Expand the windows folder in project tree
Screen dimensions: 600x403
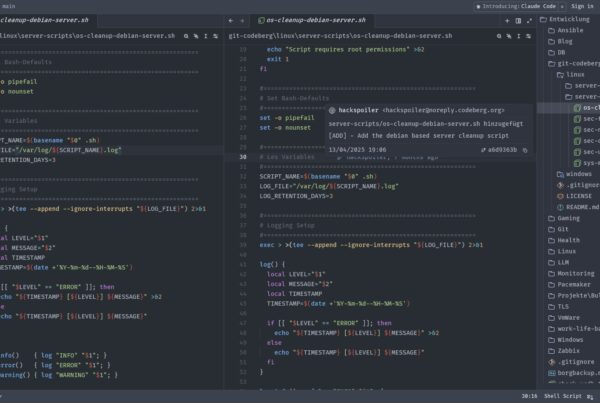[579, 174]
